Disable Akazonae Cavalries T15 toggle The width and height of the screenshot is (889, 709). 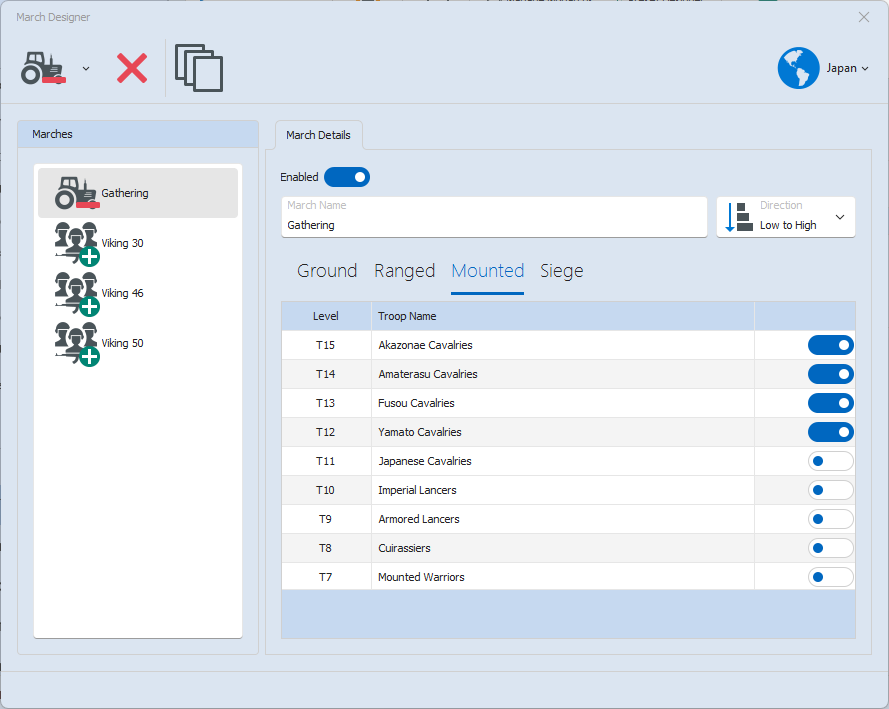pos(830,345)
